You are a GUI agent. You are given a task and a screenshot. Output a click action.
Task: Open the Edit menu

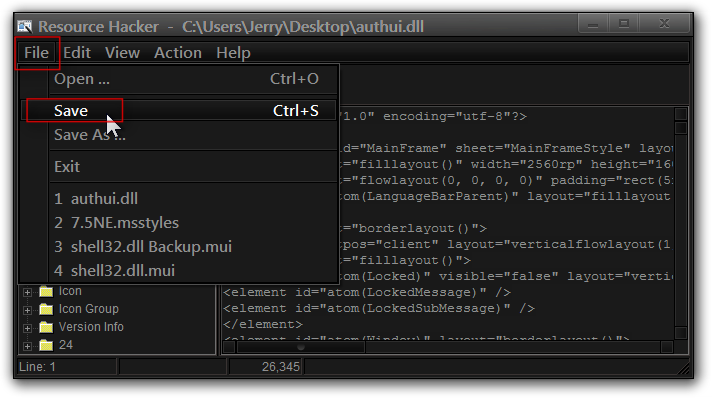click(77, 53)
